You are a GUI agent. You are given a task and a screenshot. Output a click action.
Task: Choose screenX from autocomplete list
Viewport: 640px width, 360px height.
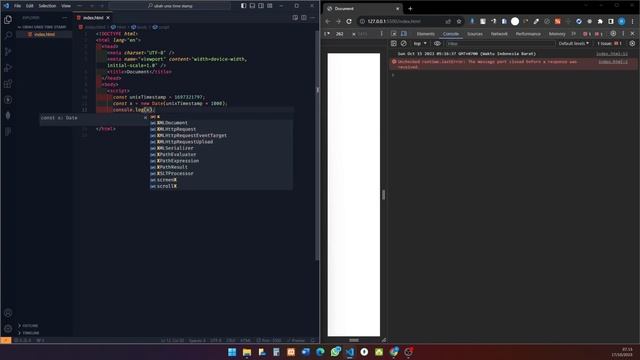[221, 180]
